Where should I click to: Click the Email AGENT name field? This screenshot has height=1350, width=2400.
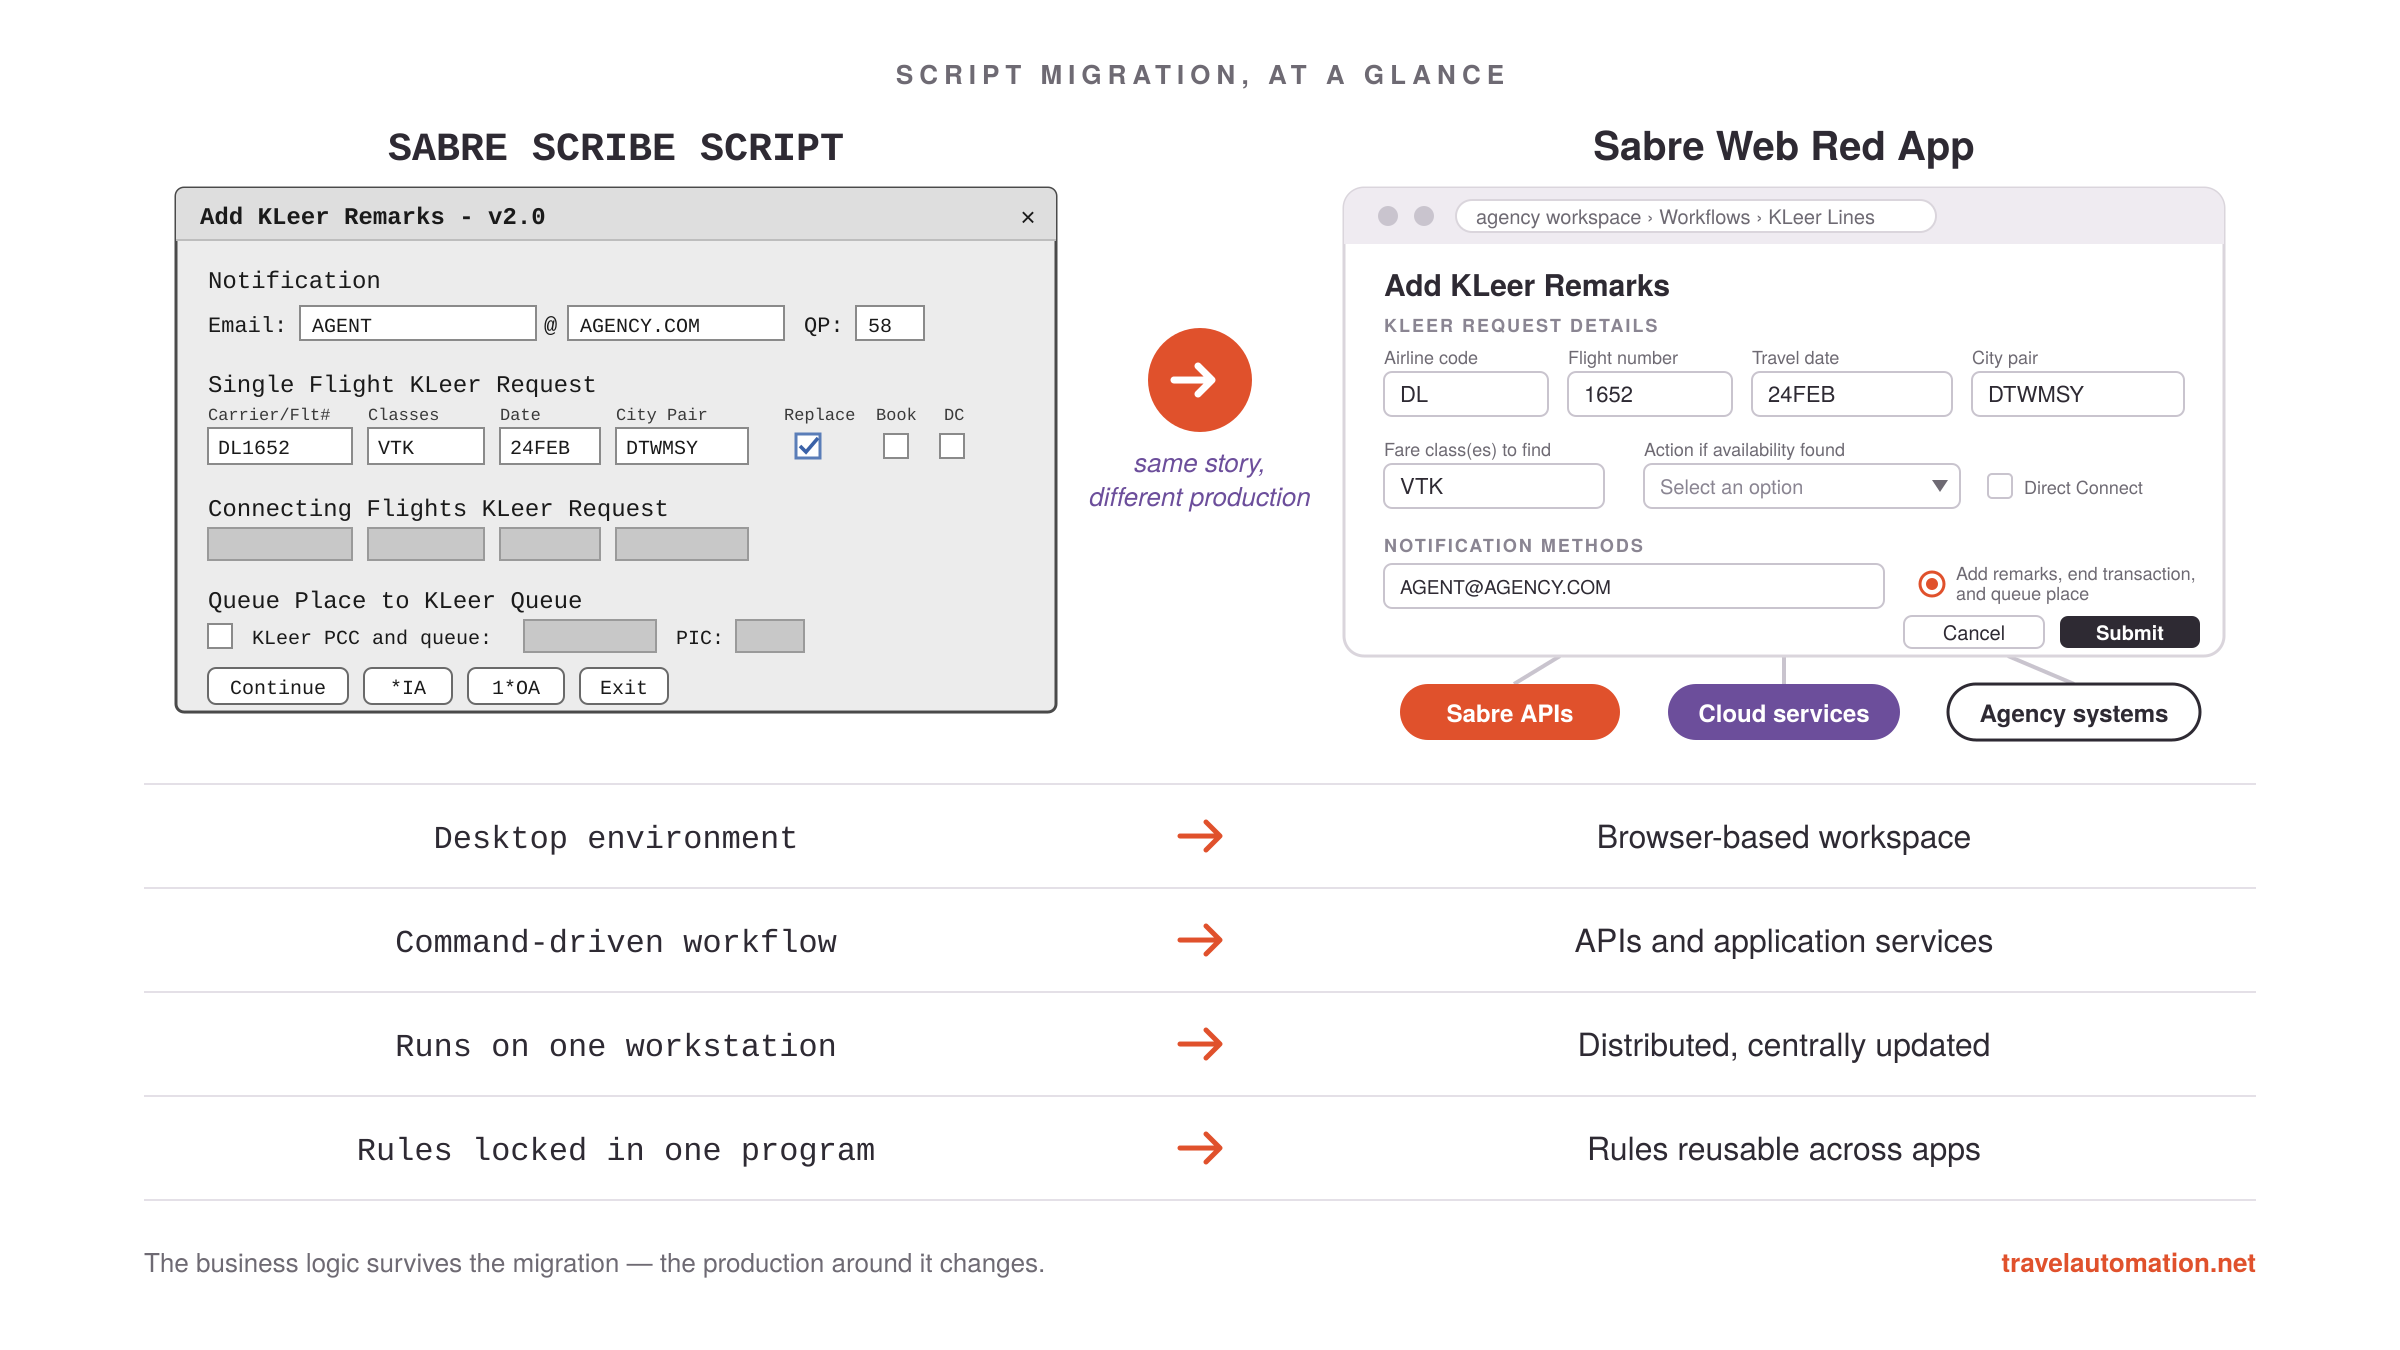[418, 324]
